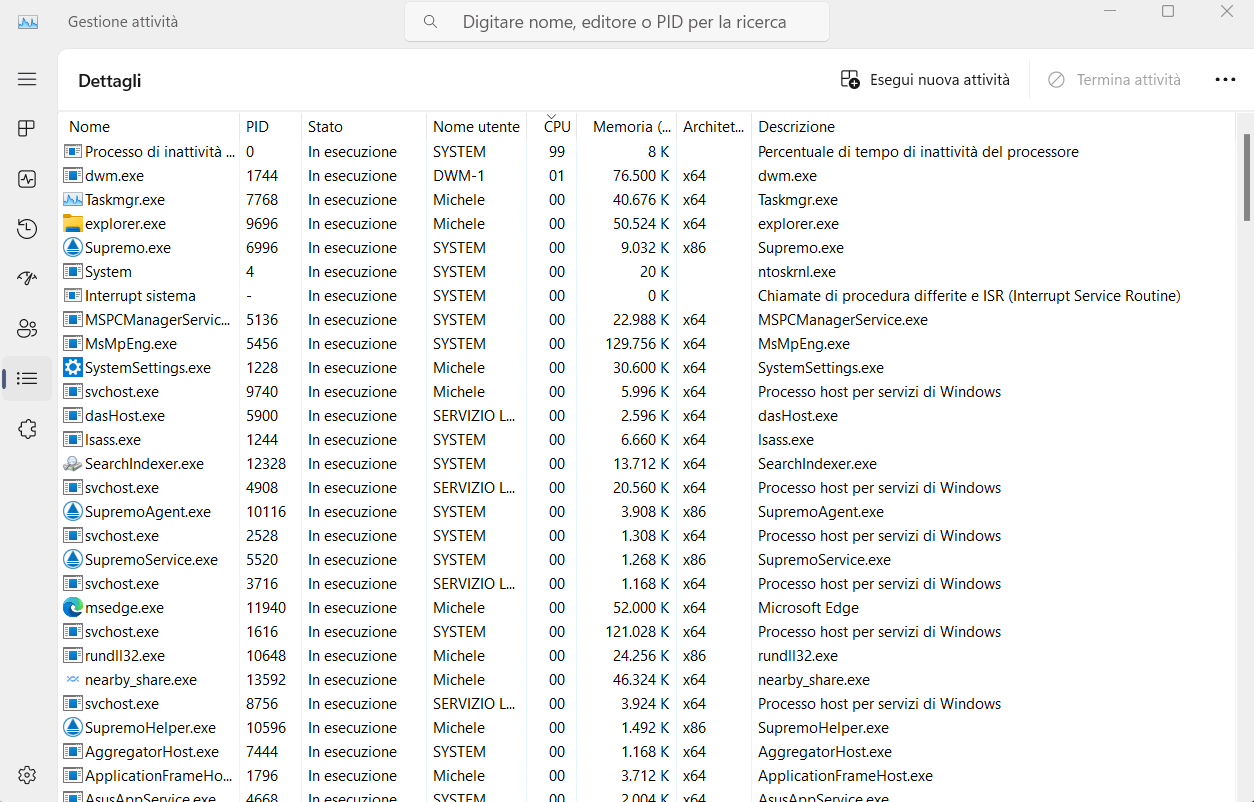Click Esegui nuova attività button

pyautogui.click(x=925, y=80)
